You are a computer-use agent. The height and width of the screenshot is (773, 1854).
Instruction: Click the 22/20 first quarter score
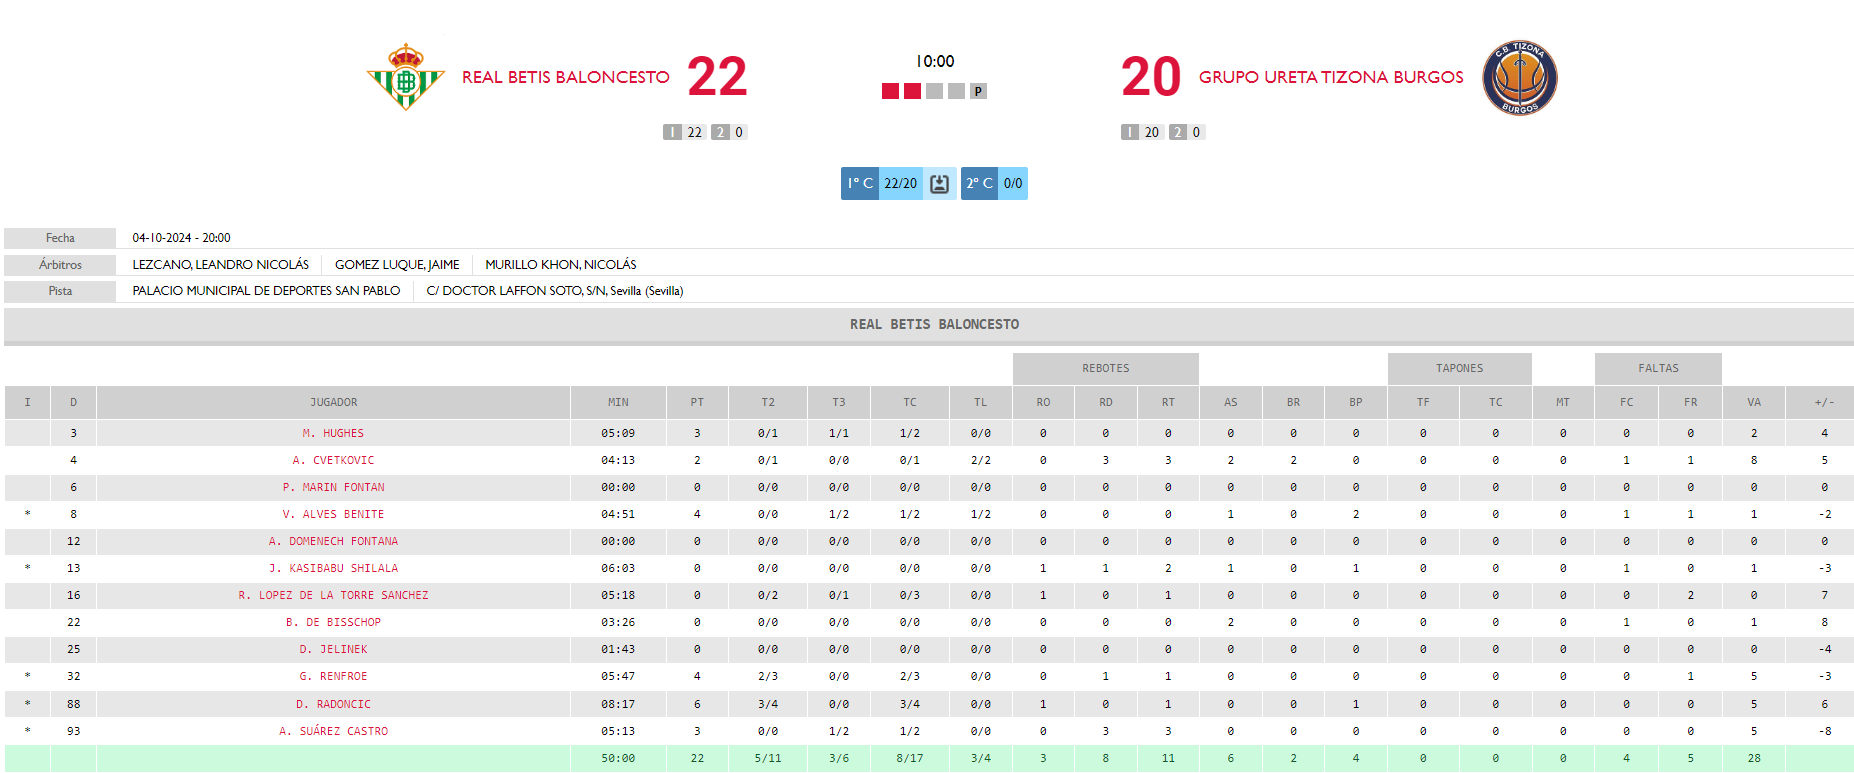900,184
